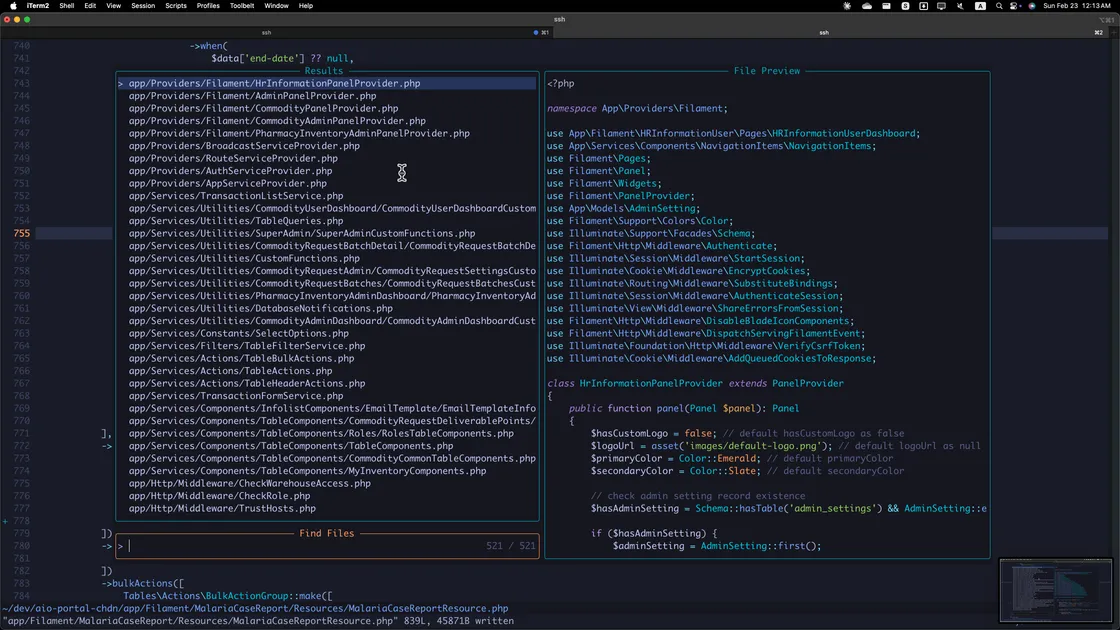This screenshot has height=630, width=1120.
Task: Open the Help menu
Action: pos(306,6)
